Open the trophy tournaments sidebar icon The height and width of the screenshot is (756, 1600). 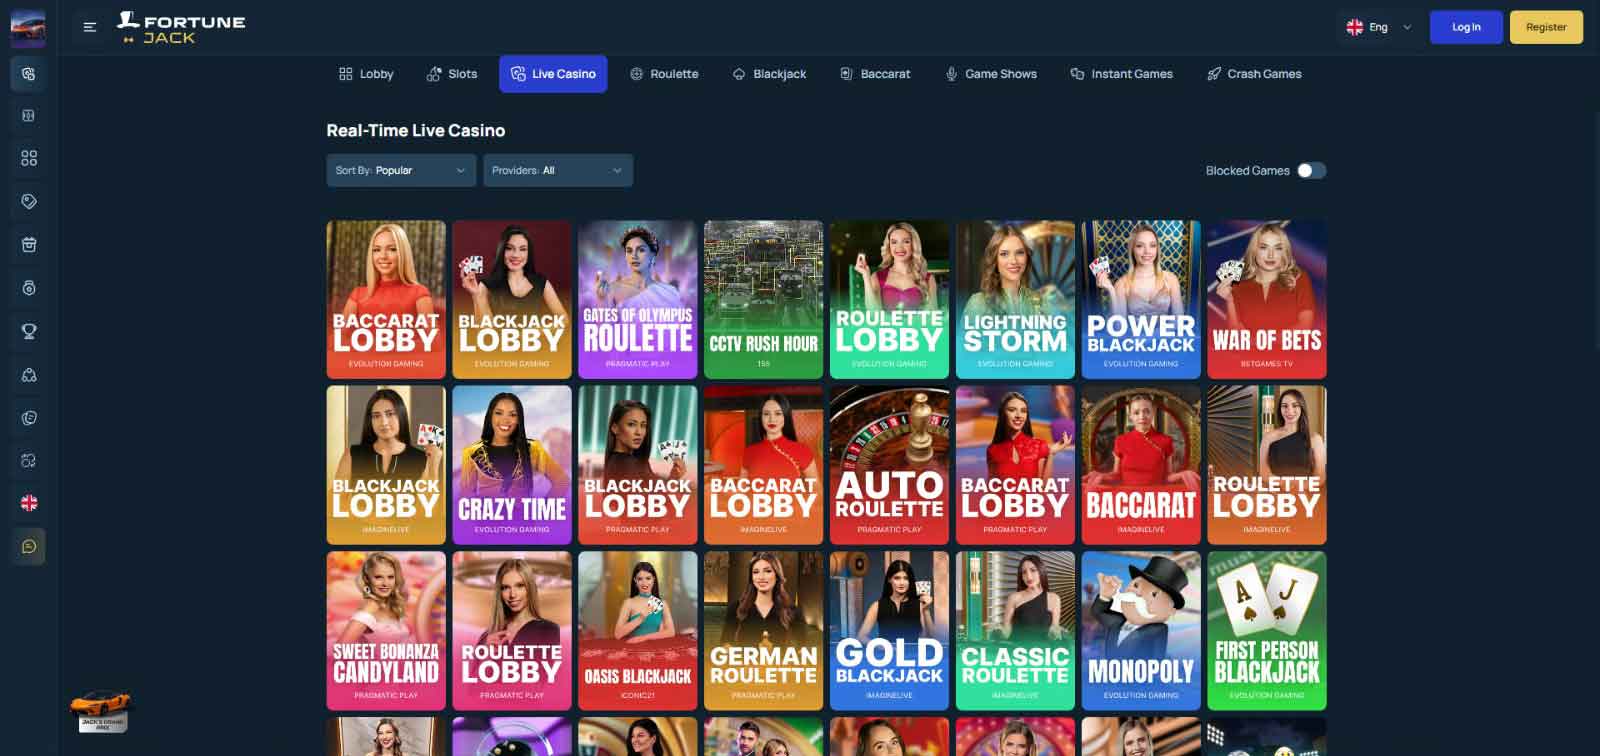pyautogui.click(x=28, y=331)
